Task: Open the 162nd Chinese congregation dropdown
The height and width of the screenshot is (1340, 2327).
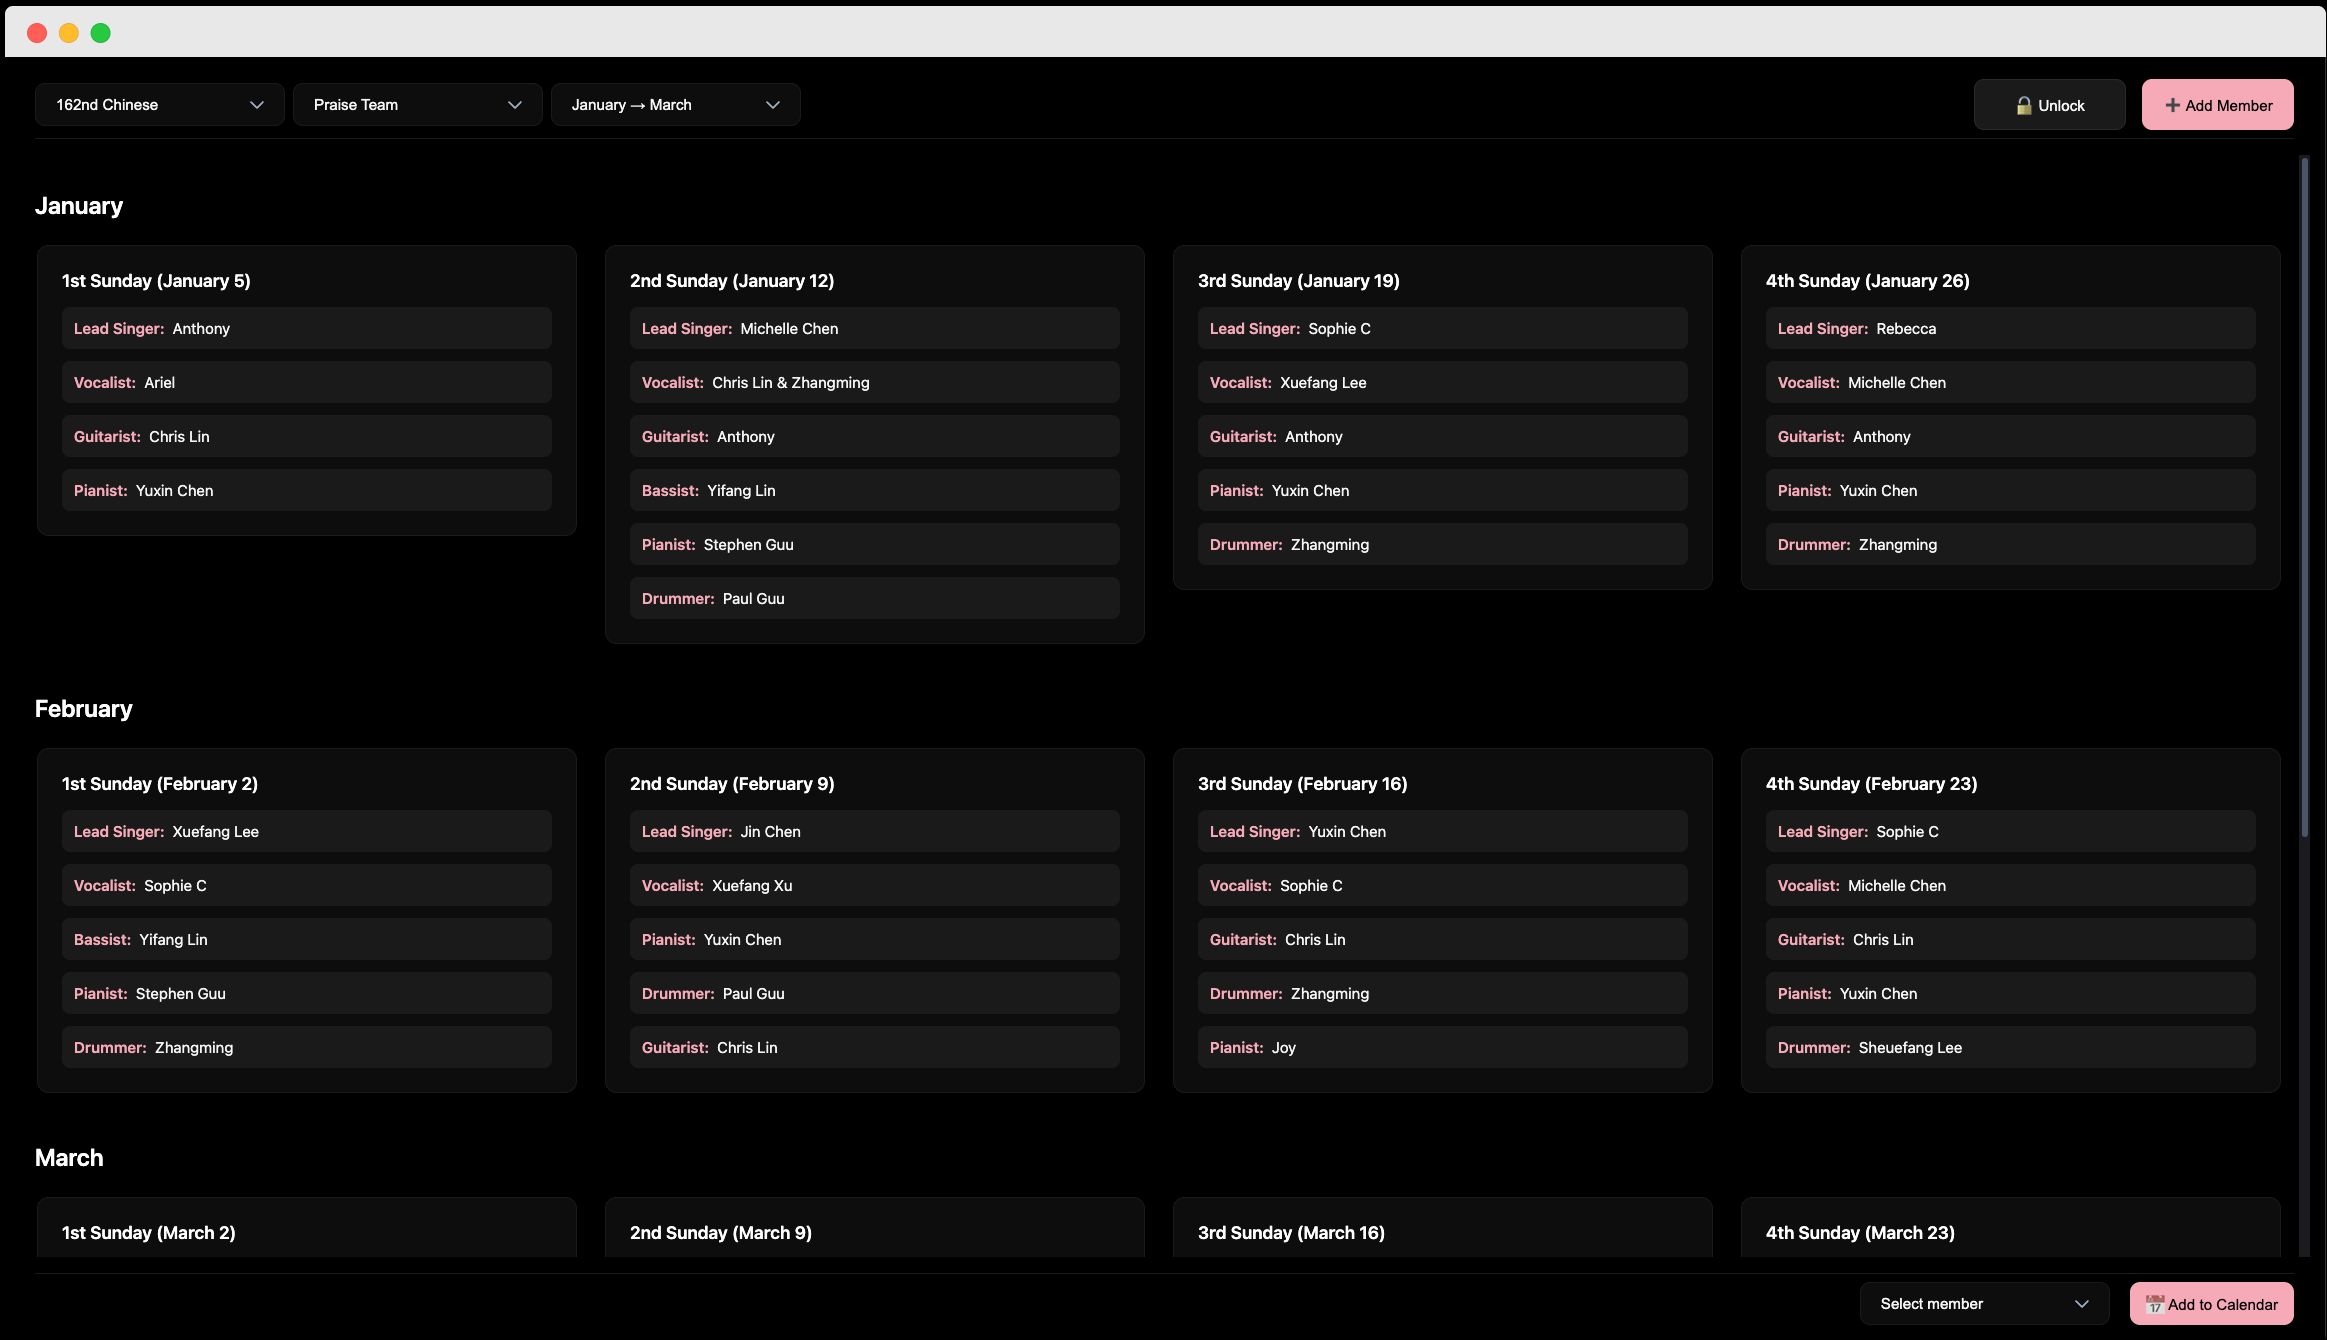Action: (160, 105)
